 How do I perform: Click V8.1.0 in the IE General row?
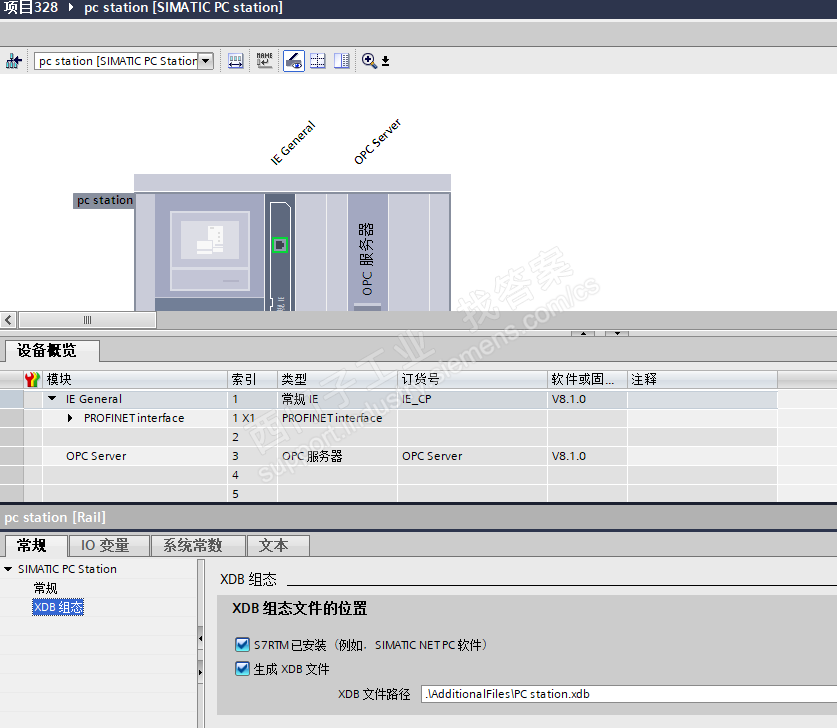(x=587, y=399)
